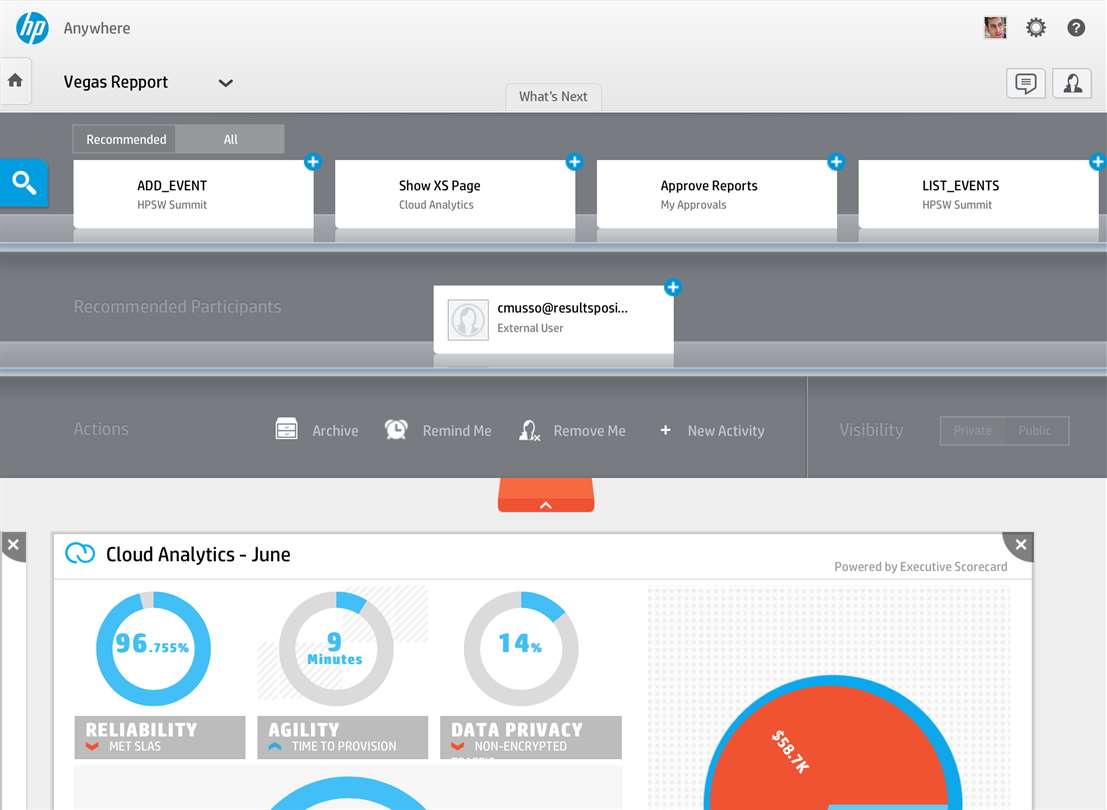Click the New Activity label
Viewport: 1107px width, 810px height.
coord(726,431)
